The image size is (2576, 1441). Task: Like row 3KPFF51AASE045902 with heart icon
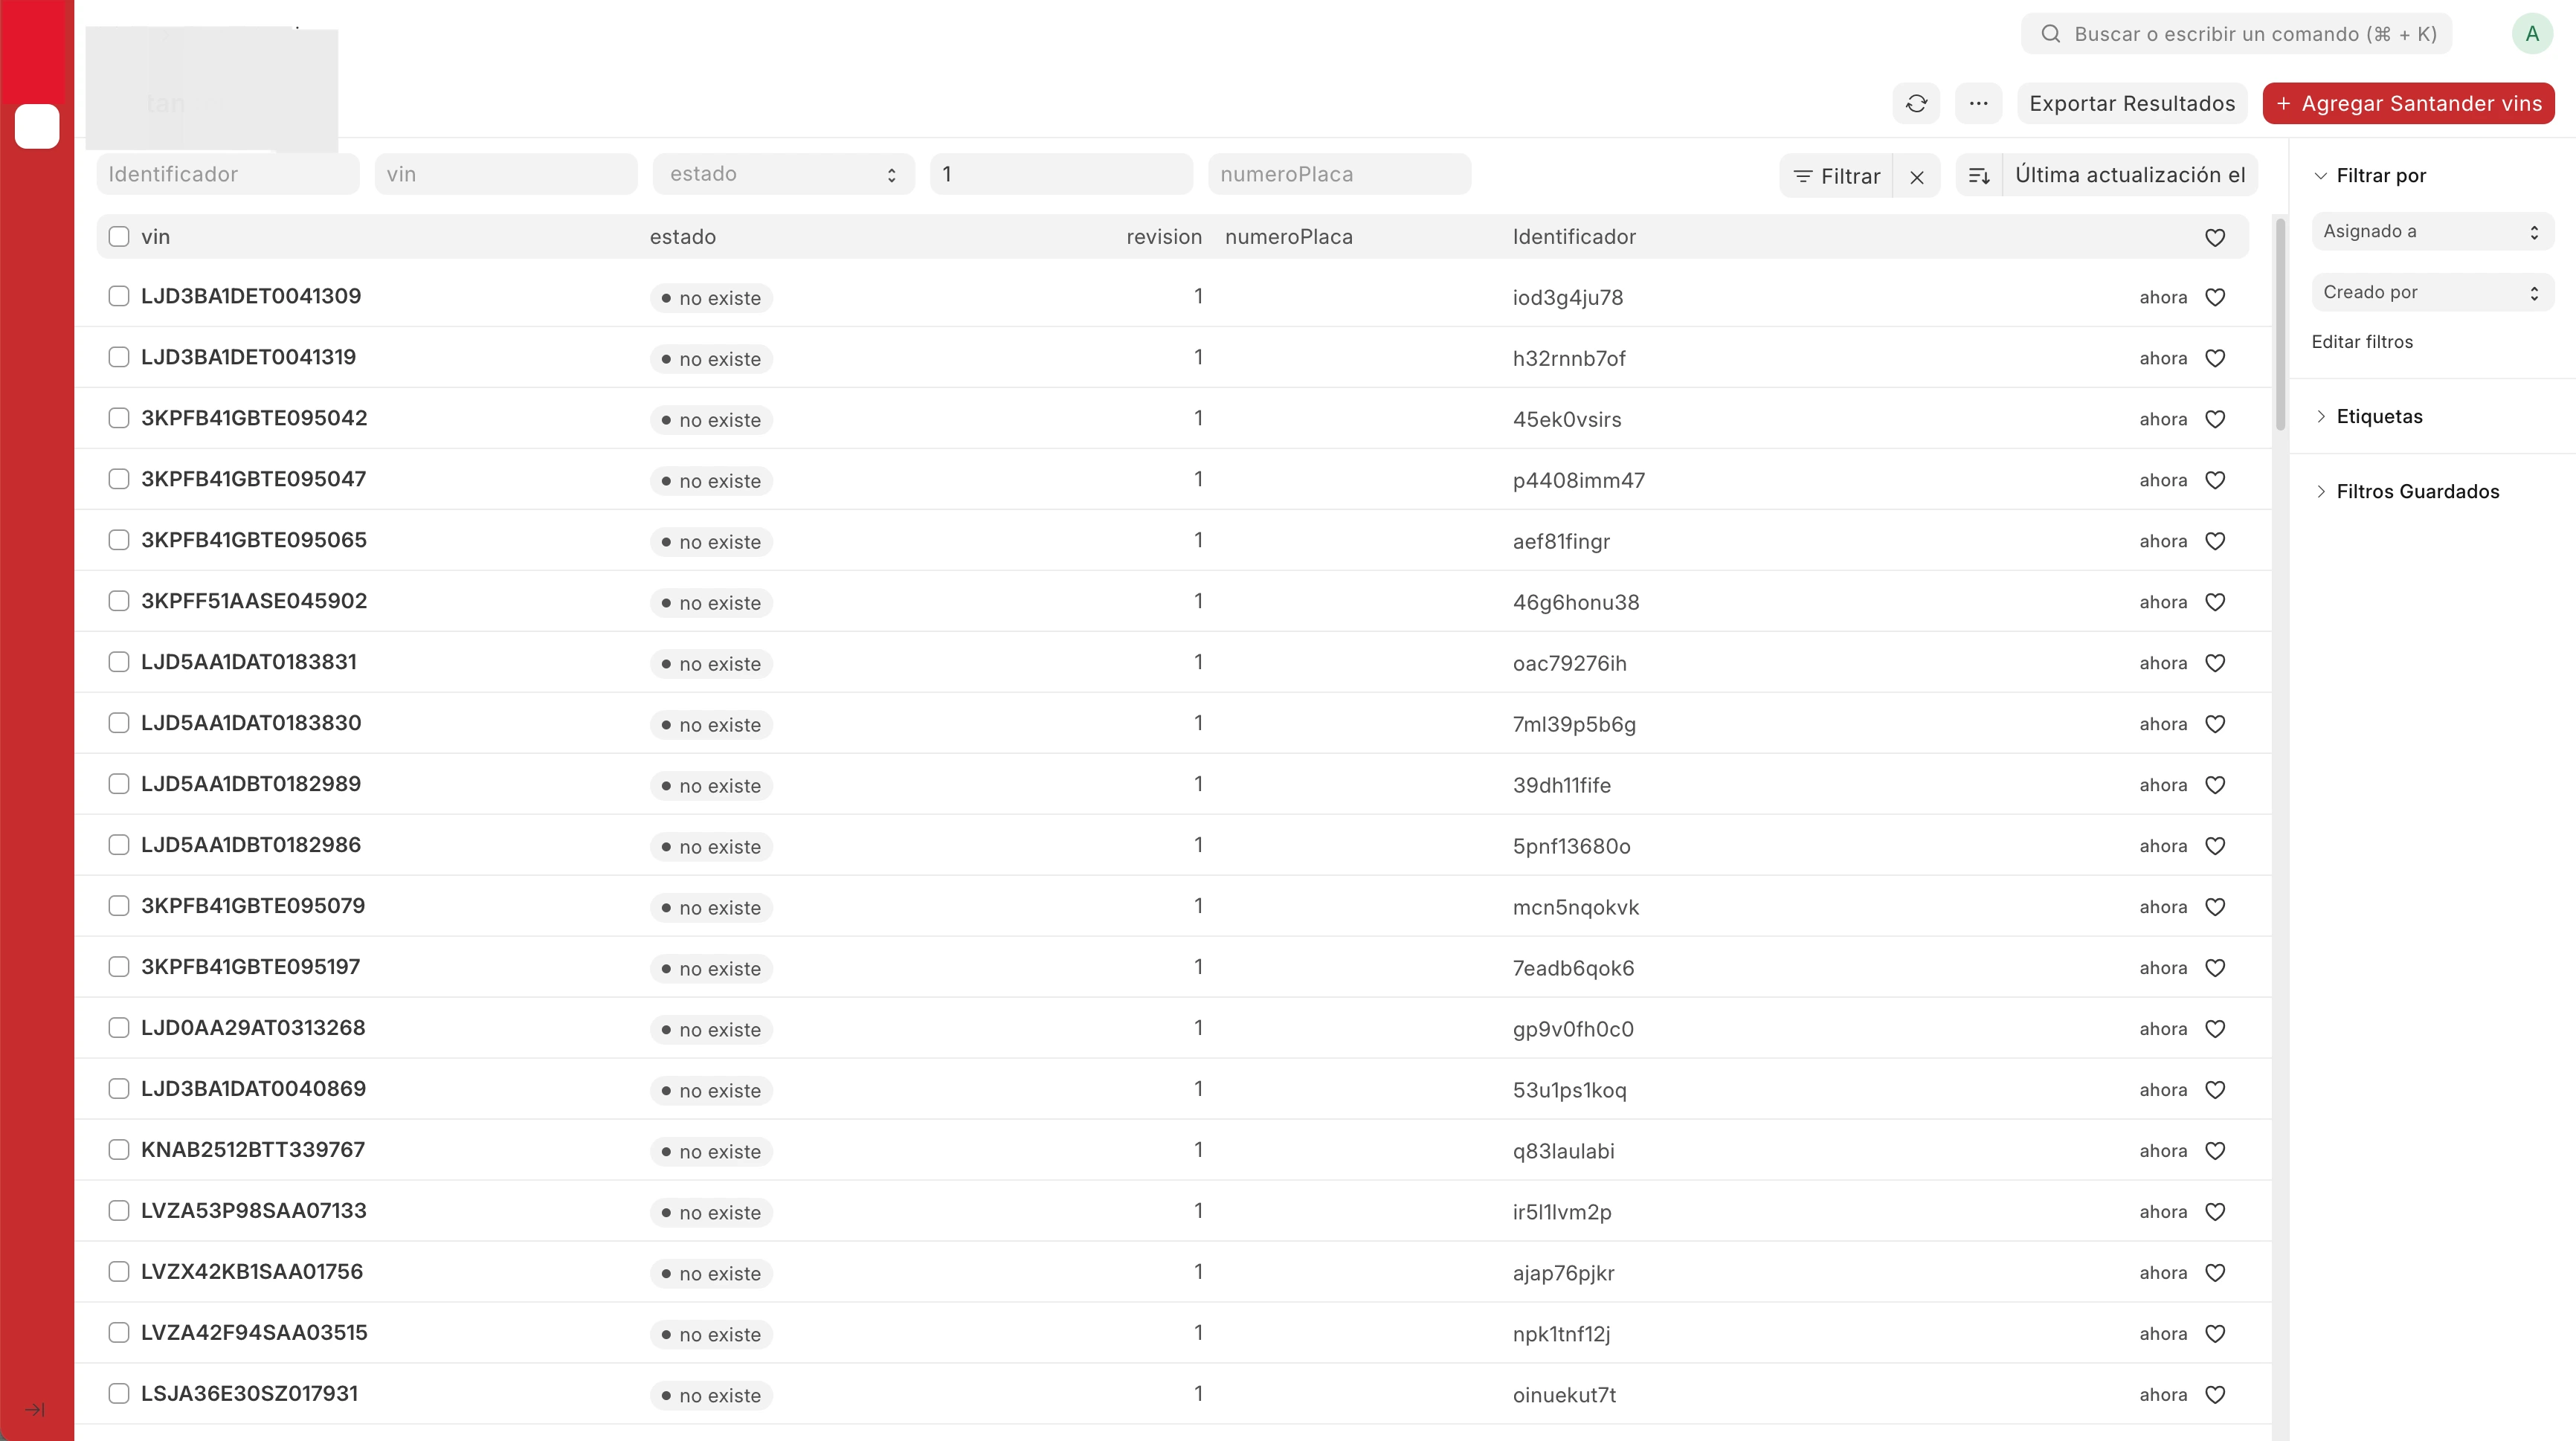pyautogui.click(x=2215, y=602)
